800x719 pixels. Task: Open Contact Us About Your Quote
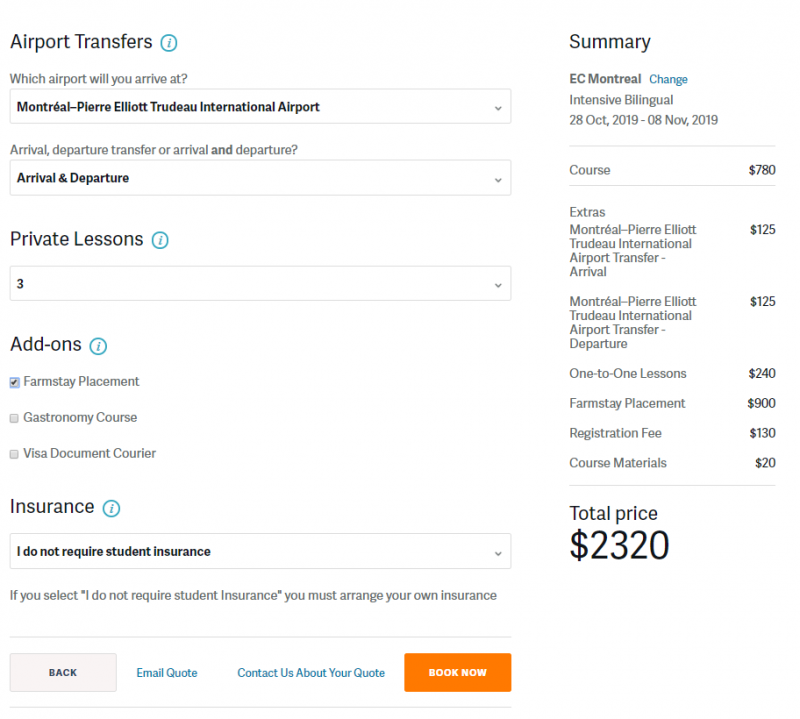[x=310, y=672]
